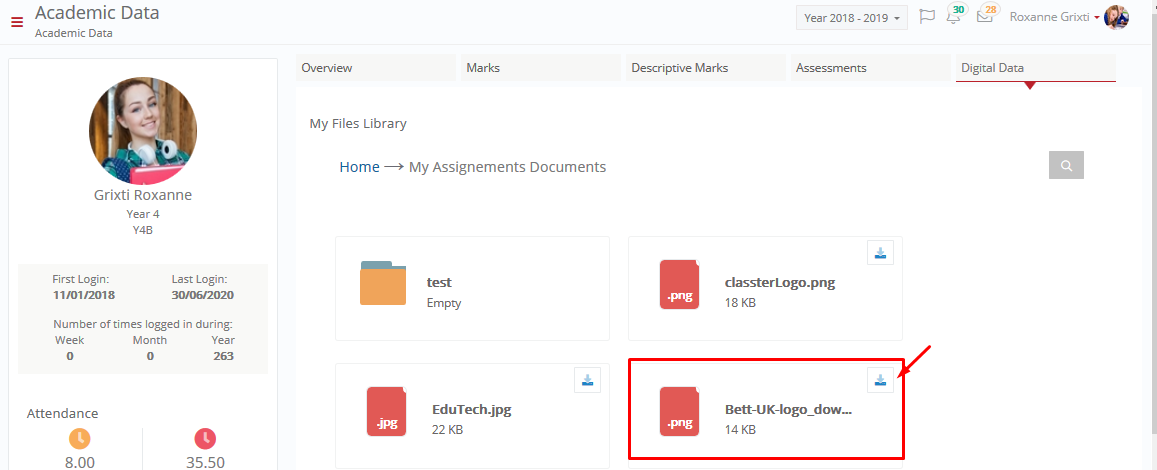Switch to the Marks tab
Screen dimensions: 1157x470
[541, 68]
